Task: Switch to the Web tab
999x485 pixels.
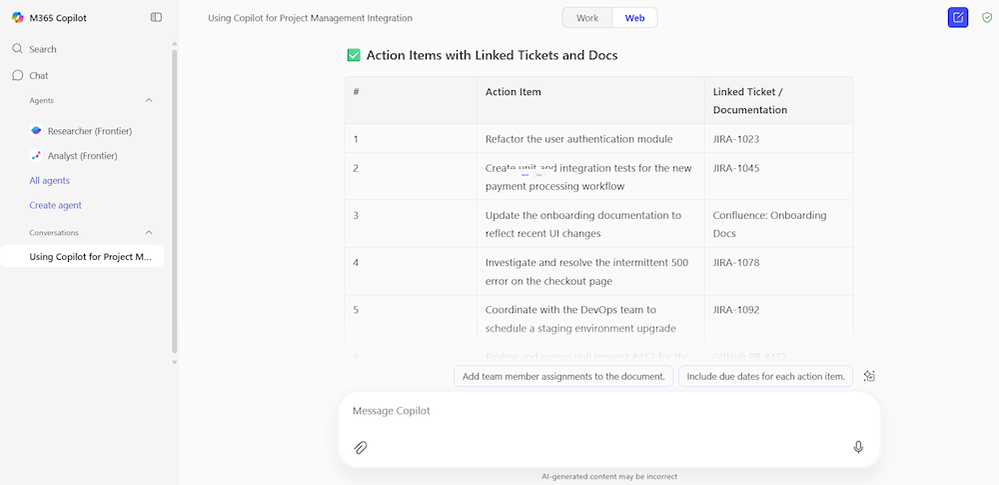Action: (x=635, y=18)
